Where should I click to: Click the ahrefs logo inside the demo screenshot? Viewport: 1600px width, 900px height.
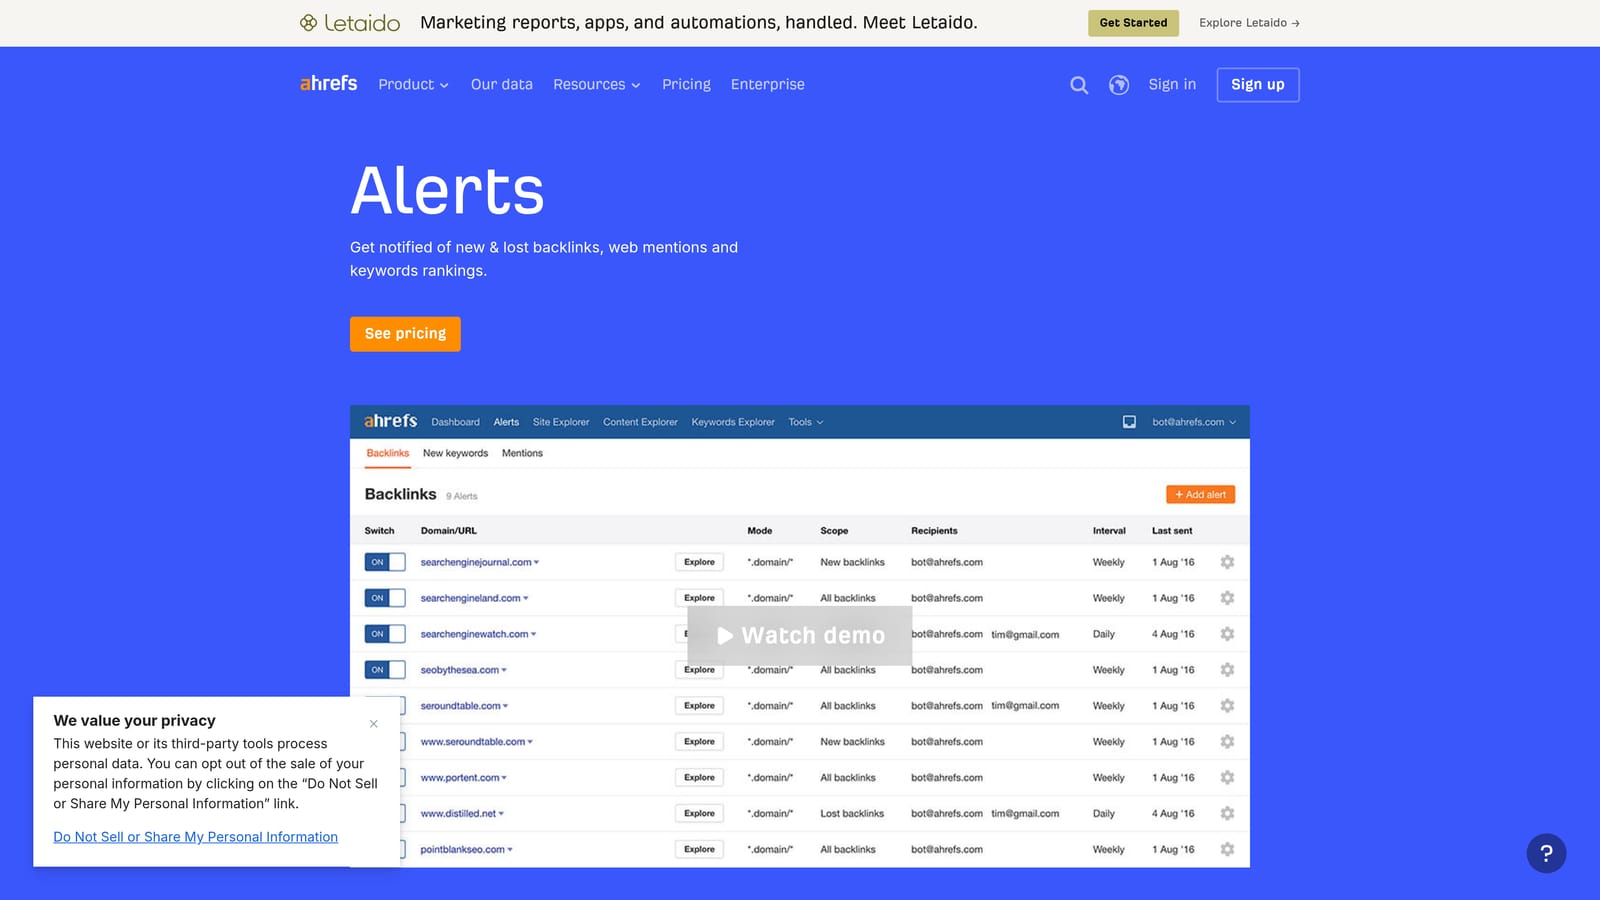(x=390, y=421)
